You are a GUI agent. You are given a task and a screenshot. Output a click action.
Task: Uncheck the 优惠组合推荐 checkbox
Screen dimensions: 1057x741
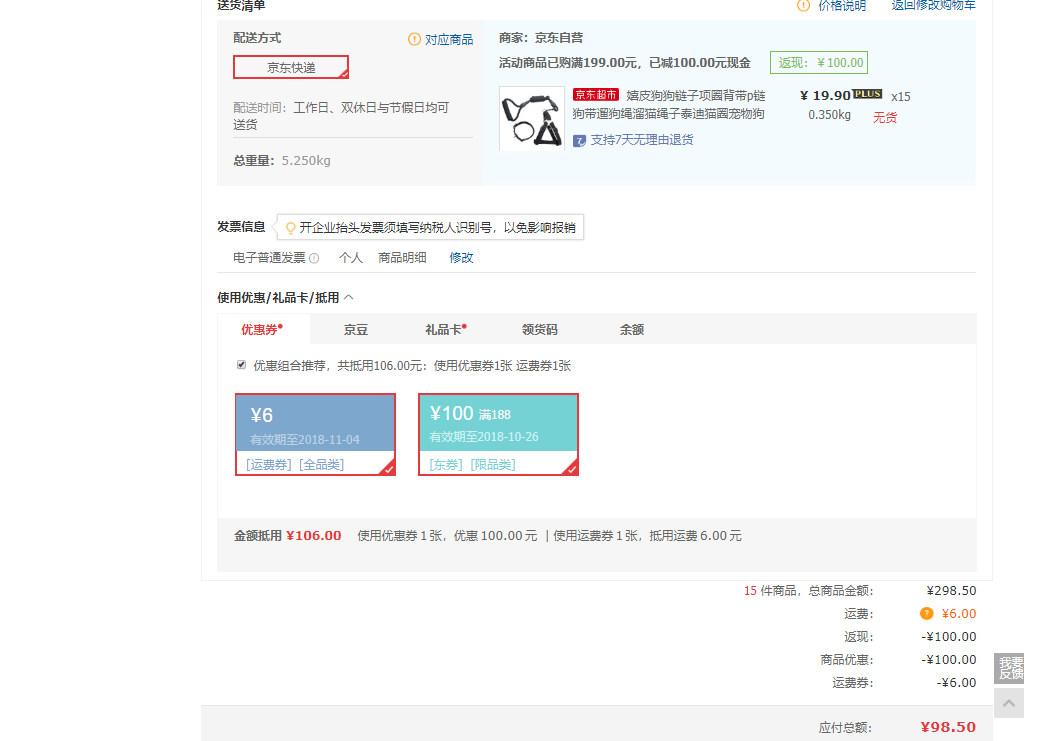[x=241, y=365]
